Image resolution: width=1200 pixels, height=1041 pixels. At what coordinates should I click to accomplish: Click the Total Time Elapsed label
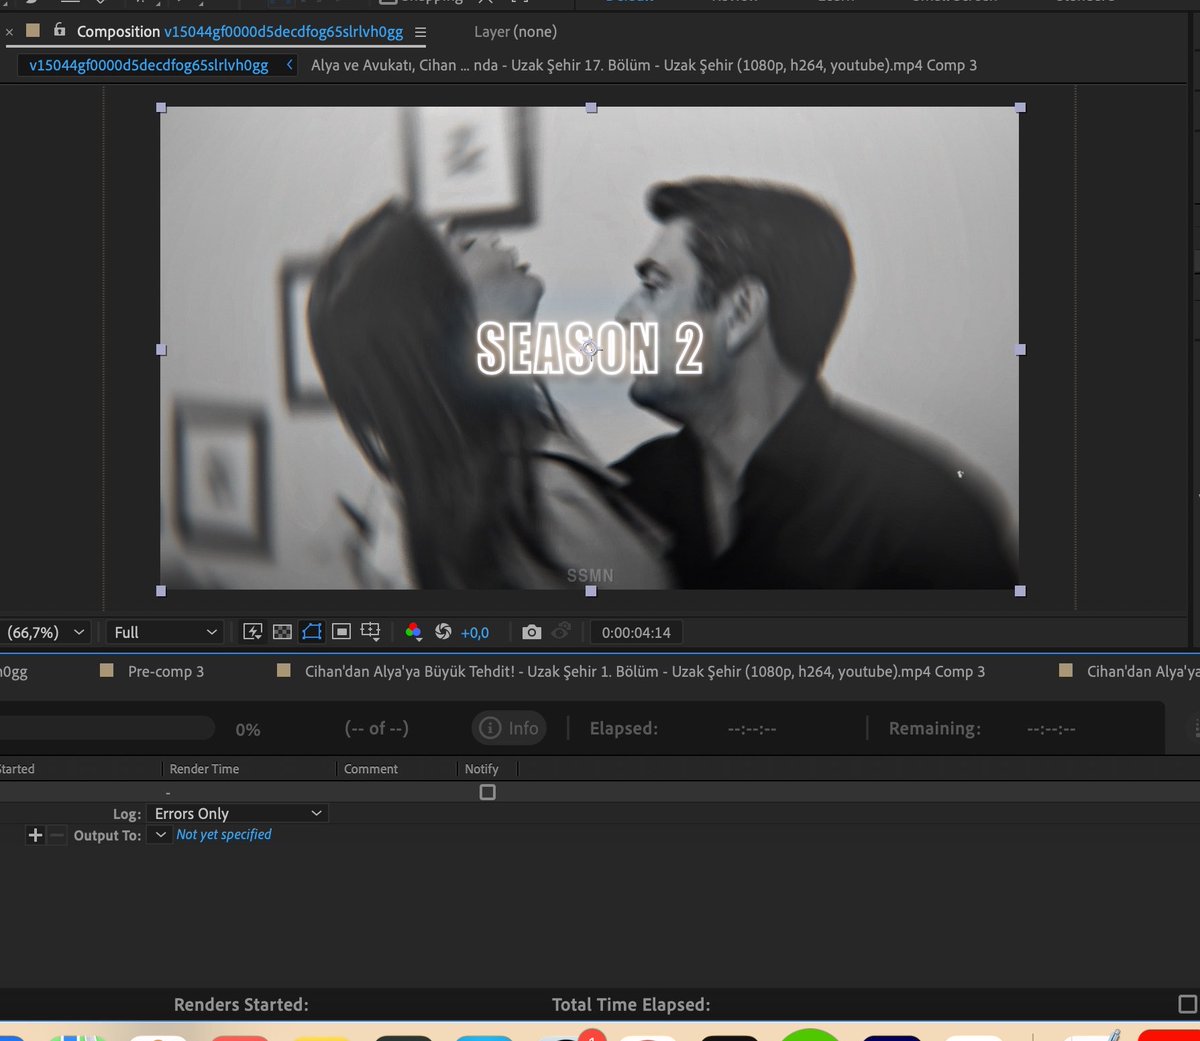(x=631, y=1004)
